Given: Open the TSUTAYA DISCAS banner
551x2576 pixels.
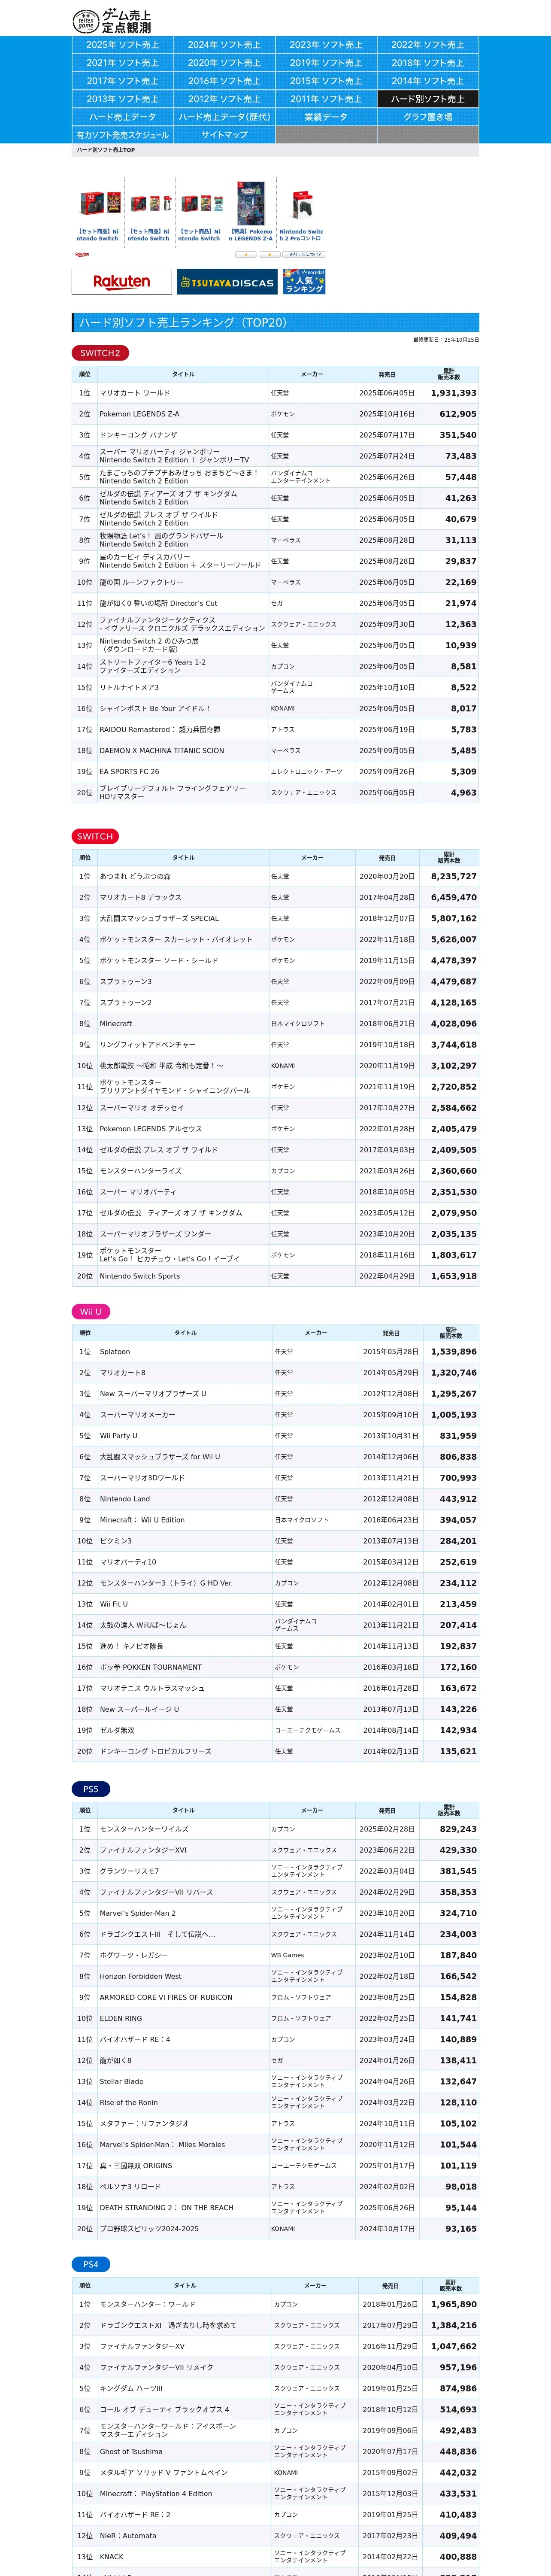Looking at the screenshot, I should coord(227,282).
